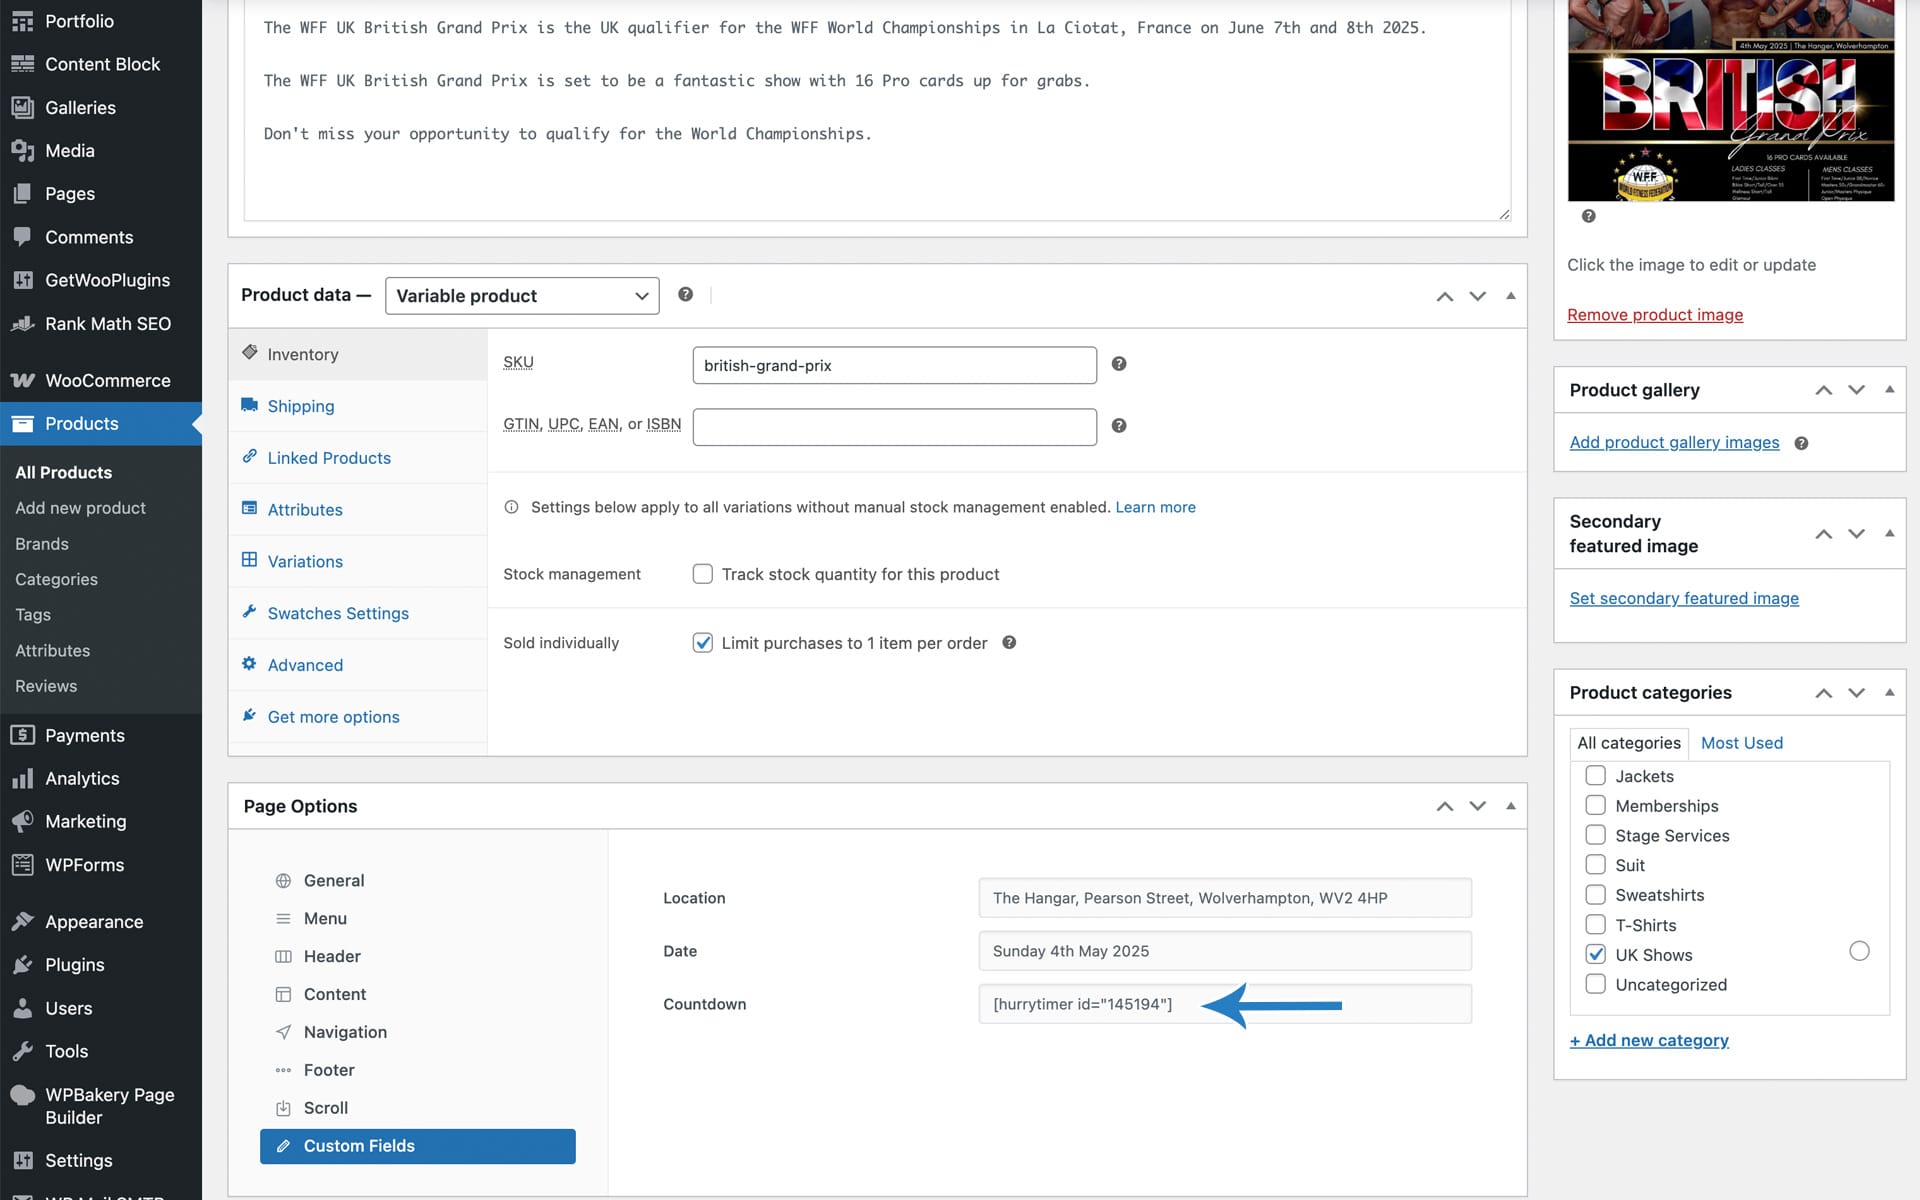Click the SKU field help icon
1920x1200 pixels.
(1119, 364)
